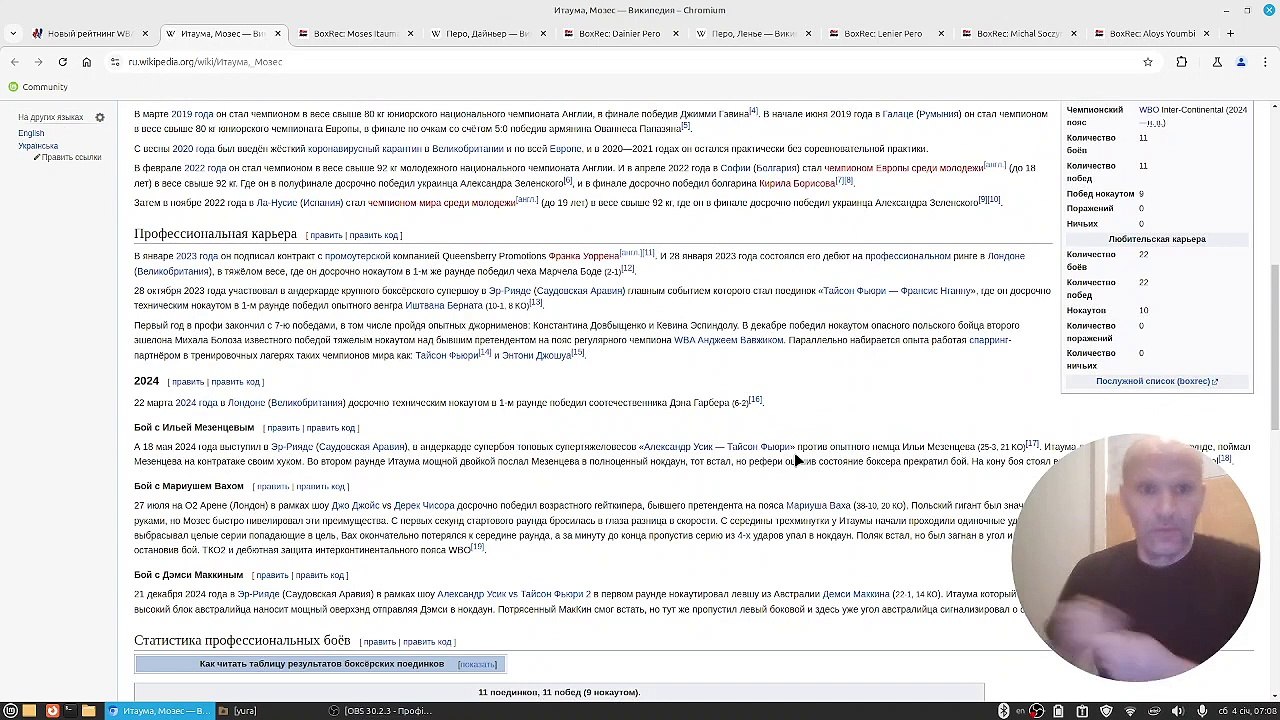Open the terminal launcher in taskbar
The image size is (1280, 720).
[x=70, y=711]
